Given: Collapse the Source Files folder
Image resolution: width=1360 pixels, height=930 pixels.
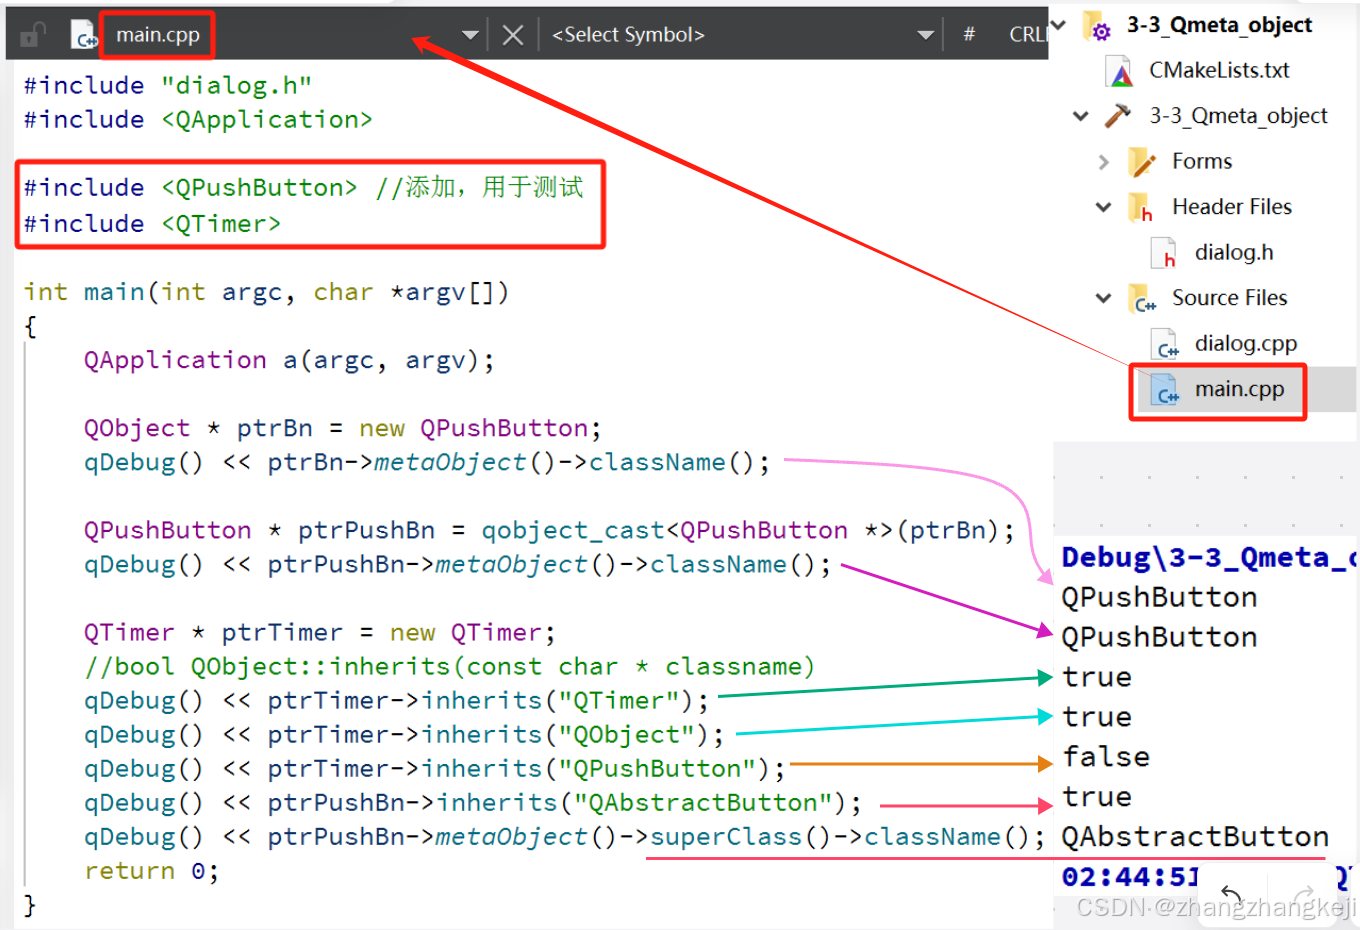Looking at the screenshot, I should tap(1104, 298).
